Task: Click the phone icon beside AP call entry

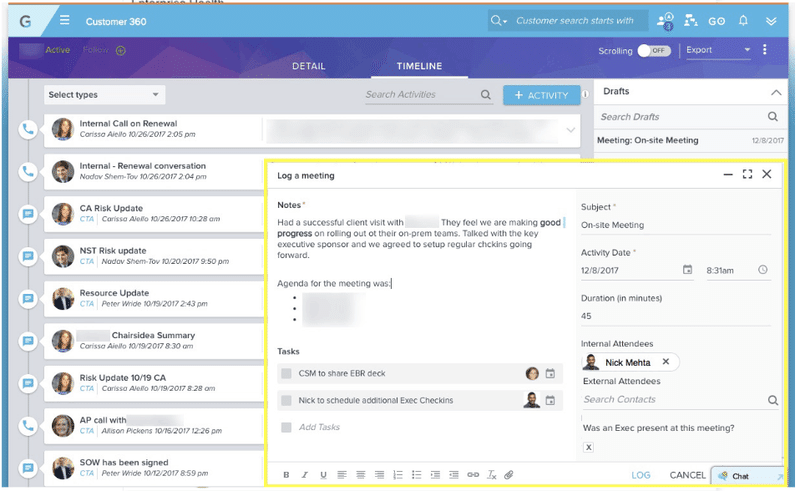Action: (x=28, y=425)
